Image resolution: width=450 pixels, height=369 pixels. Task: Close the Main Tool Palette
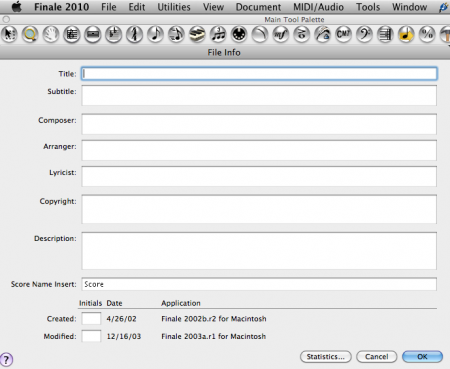pyautogui.click(x=6, y=19)
